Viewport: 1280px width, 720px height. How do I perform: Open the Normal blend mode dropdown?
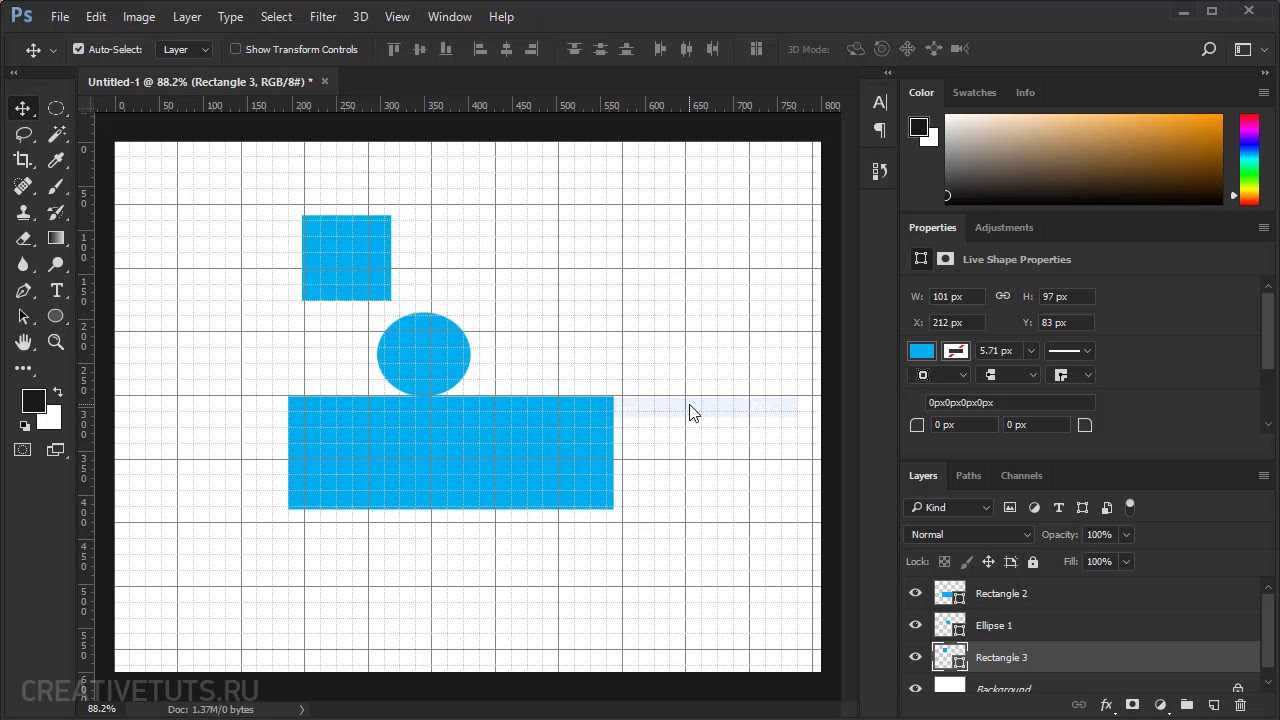pos(968,535)
